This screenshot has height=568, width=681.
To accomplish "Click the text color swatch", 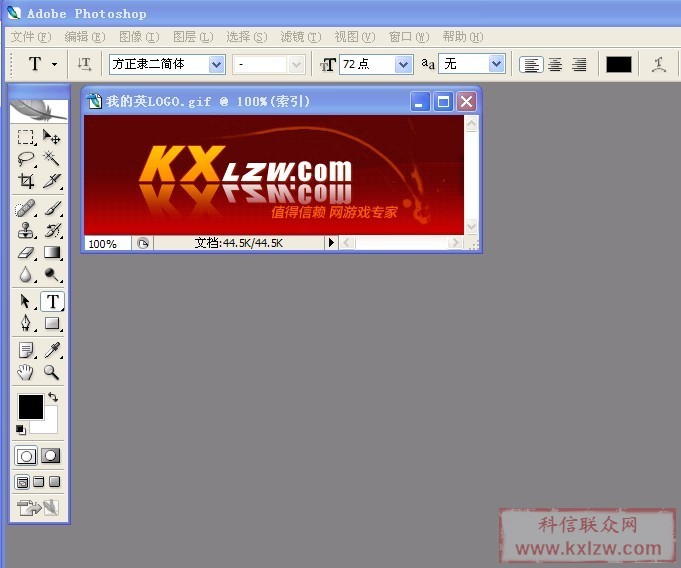I will coord(618,65).
